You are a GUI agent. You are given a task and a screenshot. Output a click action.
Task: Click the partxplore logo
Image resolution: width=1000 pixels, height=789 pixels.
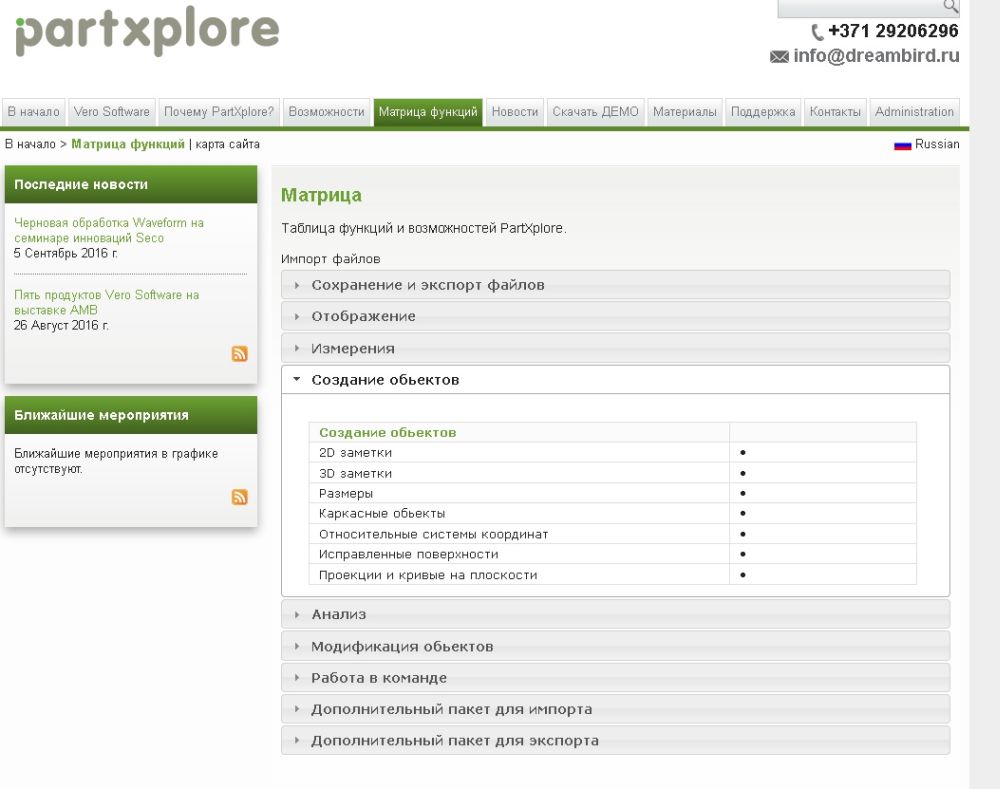(x=147, y=31)
